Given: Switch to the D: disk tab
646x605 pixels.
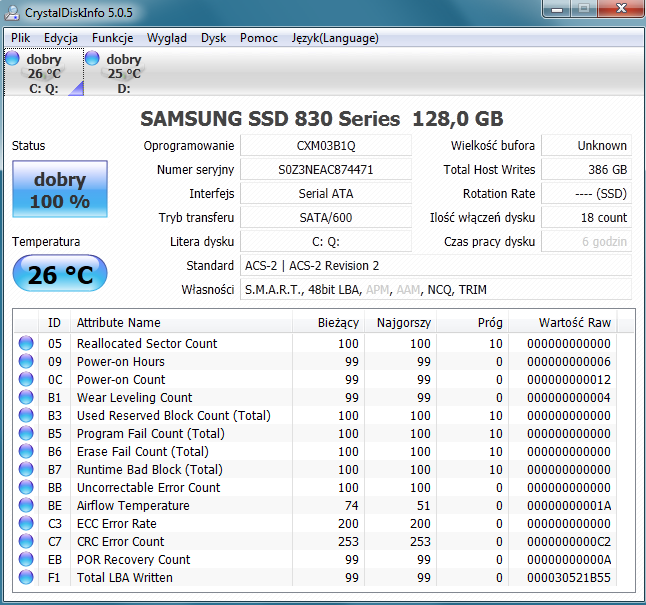Looking at the screenshot, I should (124, 73).
